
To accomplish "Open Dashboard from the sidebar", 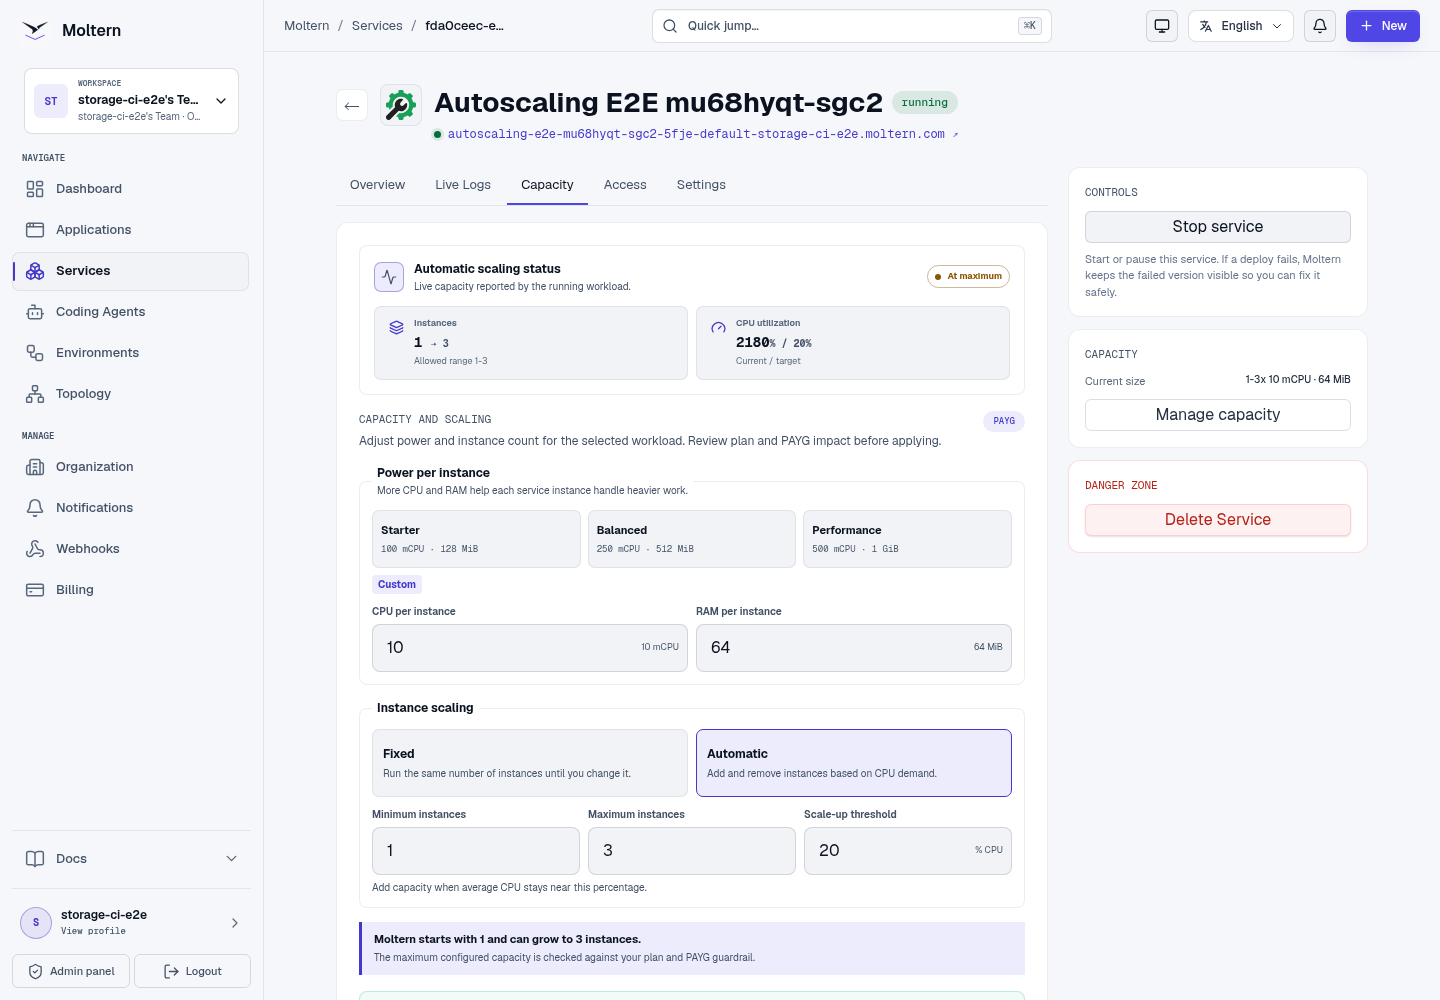I will [130, 189].
